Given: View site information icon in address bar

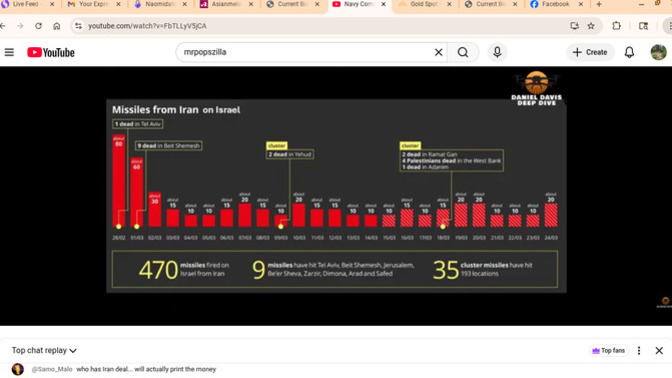Looking at the screenshot, I should [78, 26].
